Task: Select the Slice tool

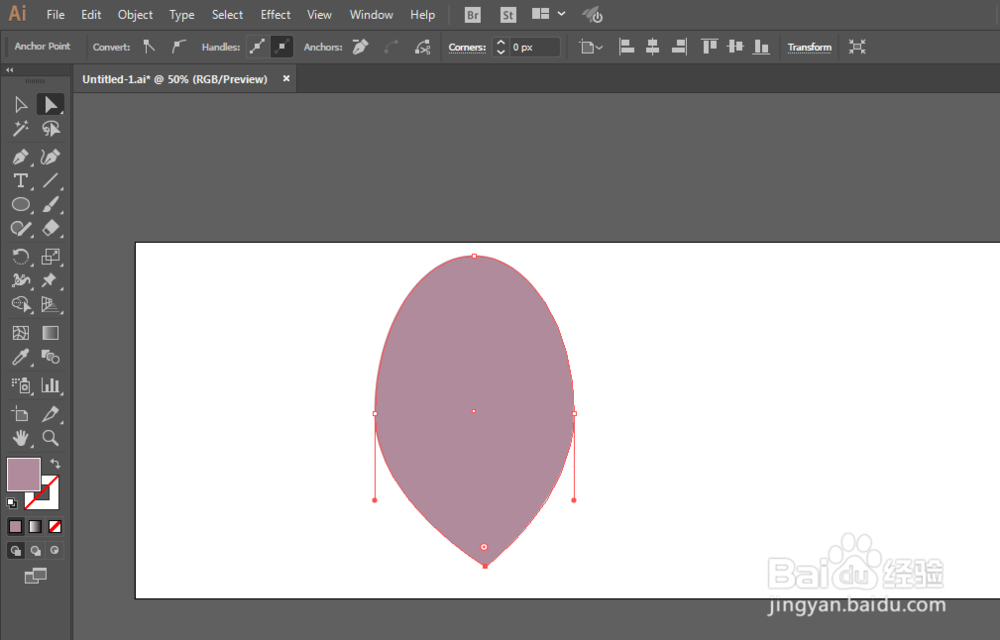Action: [50, 414]
